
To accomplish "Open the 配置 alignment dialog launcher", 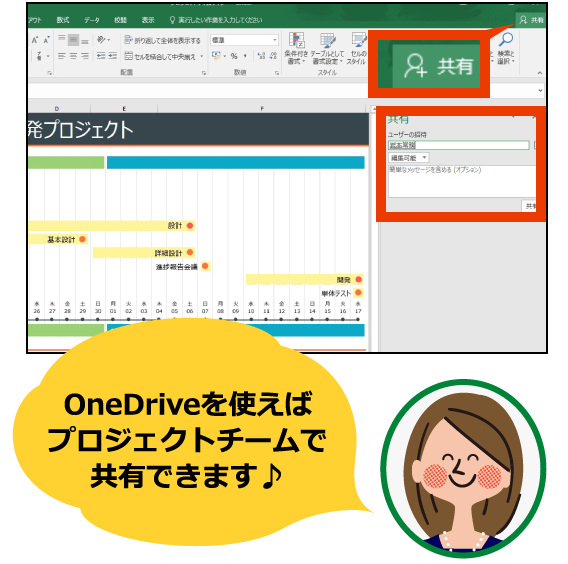I will tap(204, 73).
